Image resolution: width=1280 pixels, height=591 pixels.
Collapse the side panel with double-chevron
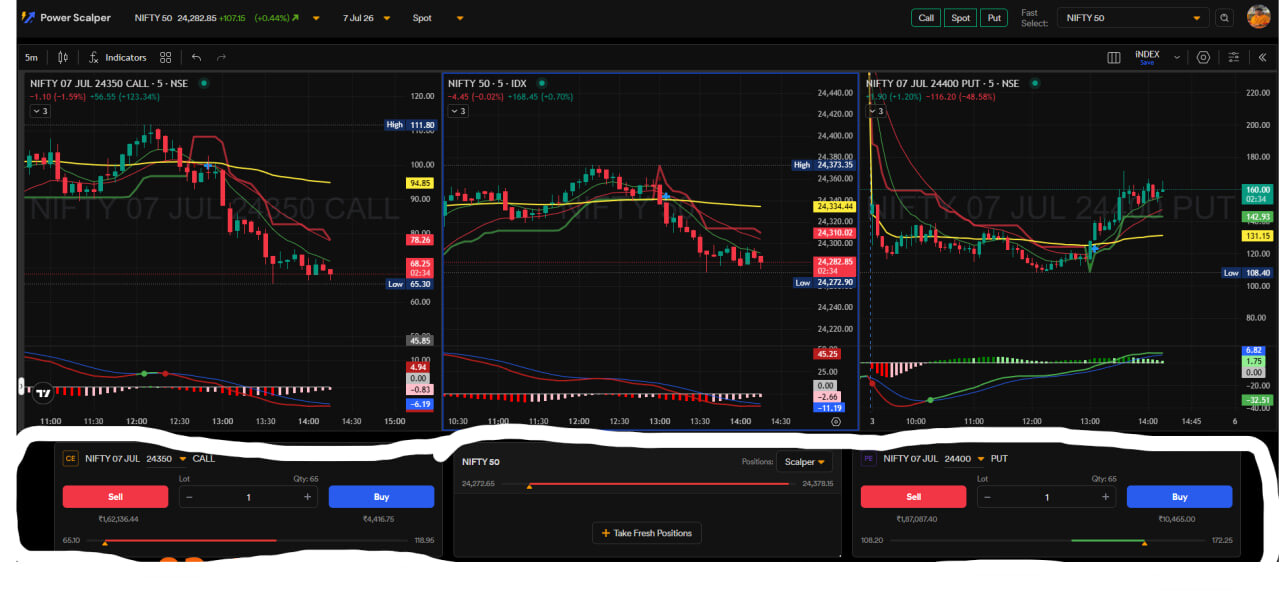pyautogui.click(x=1263, y=58)
